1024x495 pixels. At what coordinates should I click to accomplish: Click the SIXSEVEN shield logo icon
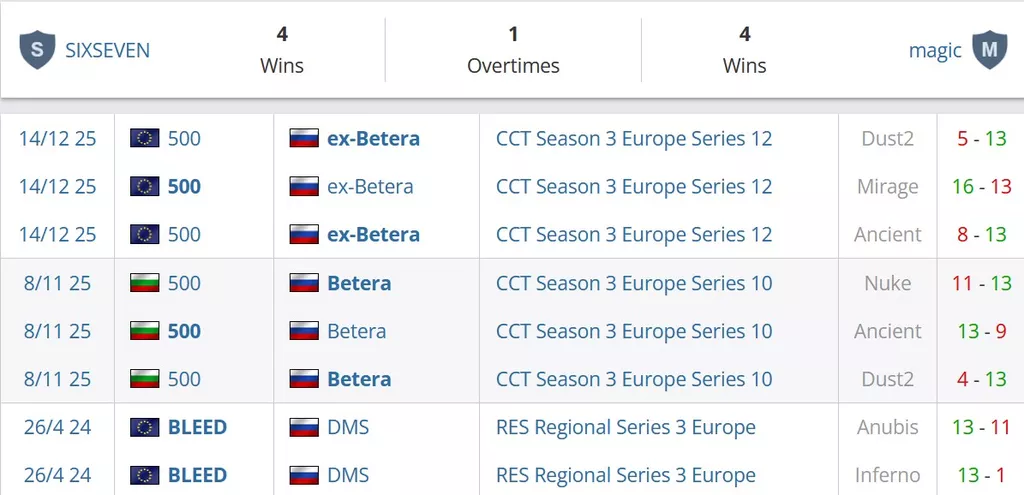[37, 50]
